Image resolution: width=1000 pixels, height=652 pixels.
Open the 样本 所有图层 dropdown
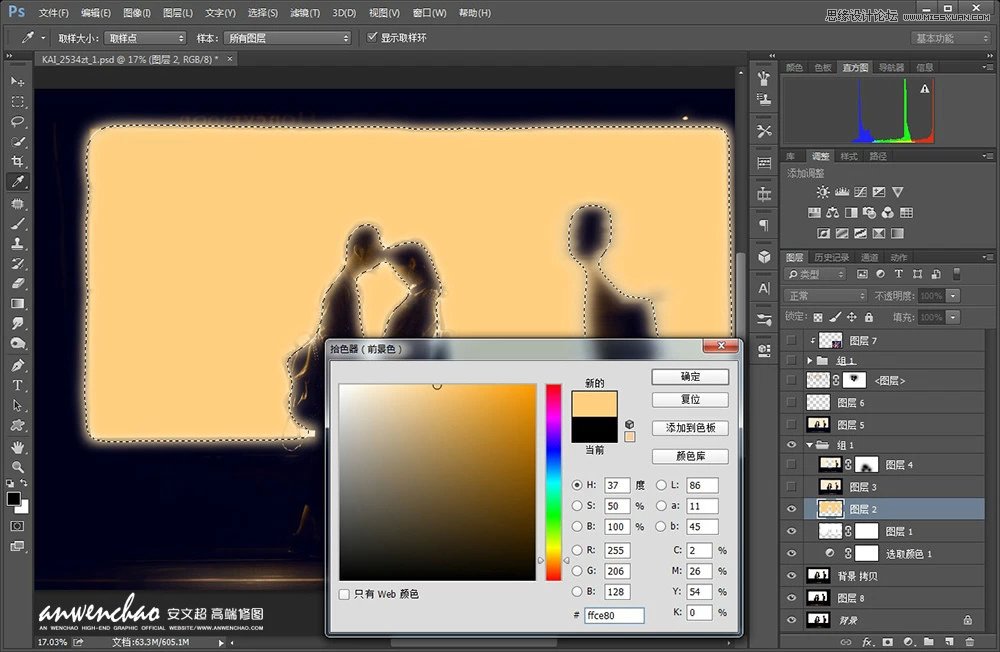(x=288, y=38)
